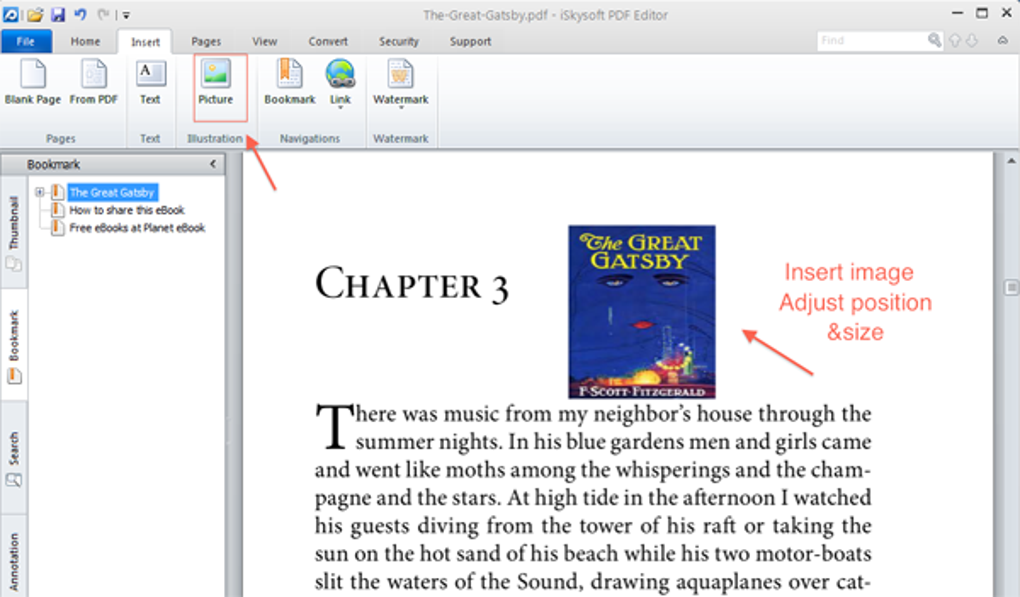Switch to the Home tab
Viewport: 1020px width, 597px height.
pyautogui.click(x=85, y=41)
